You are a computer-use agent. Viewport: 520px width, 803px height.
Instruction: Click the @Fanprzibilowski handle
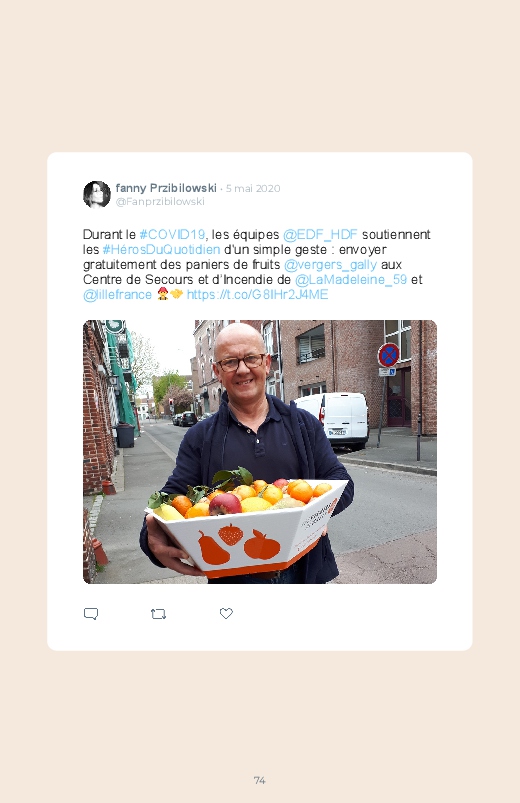(x=160, y=201)
